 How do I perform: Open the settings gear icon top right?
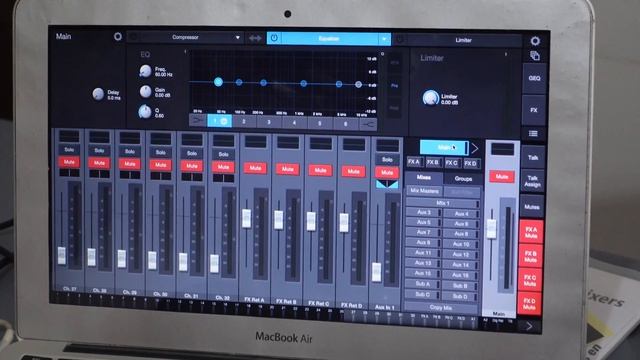(535, 41)
